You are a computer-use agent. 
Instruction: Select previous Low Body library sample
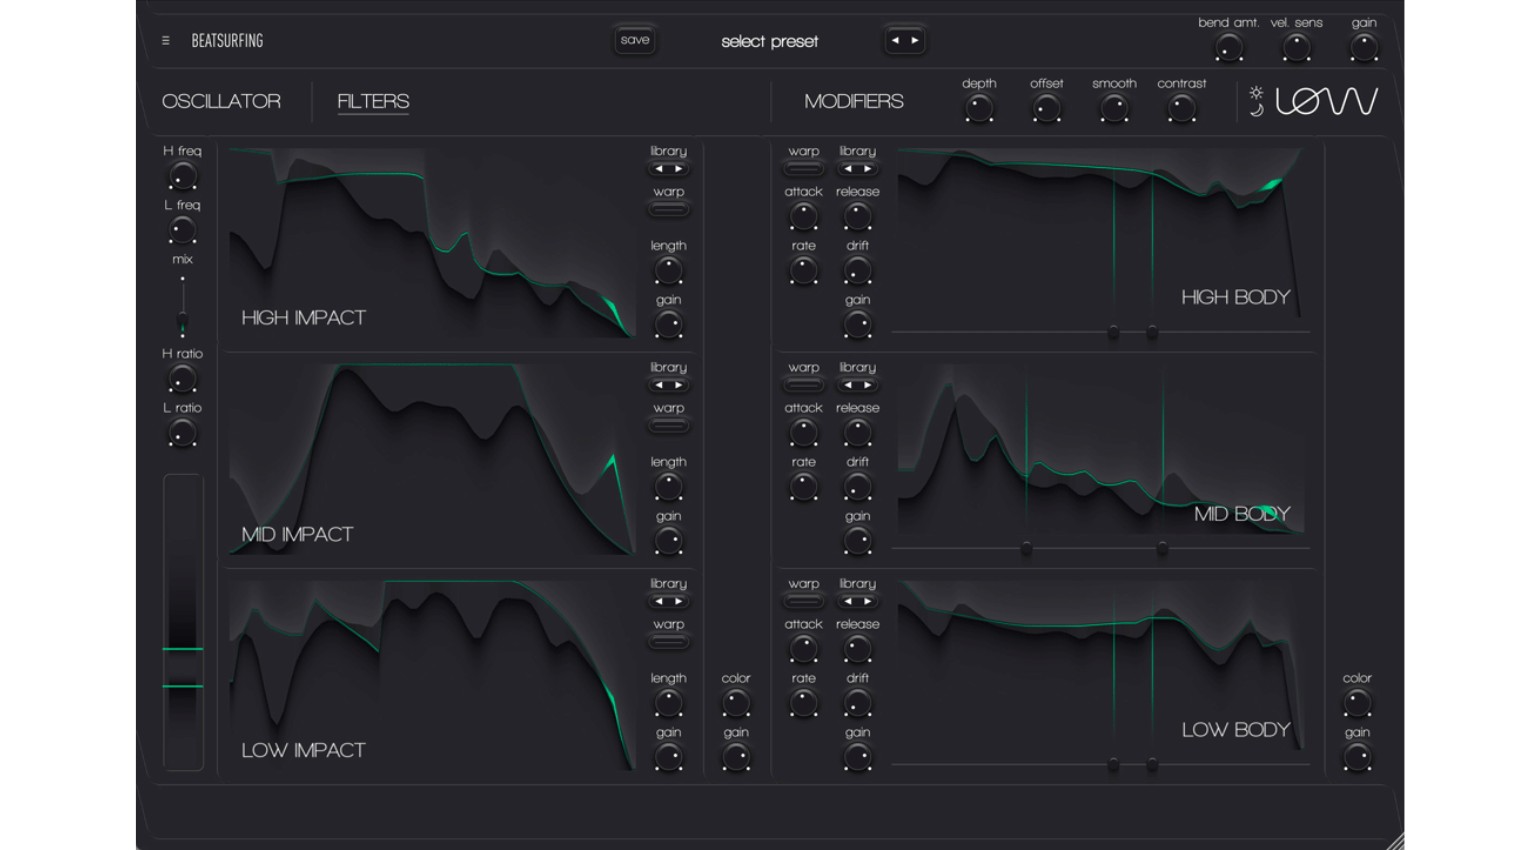point(847,601)
